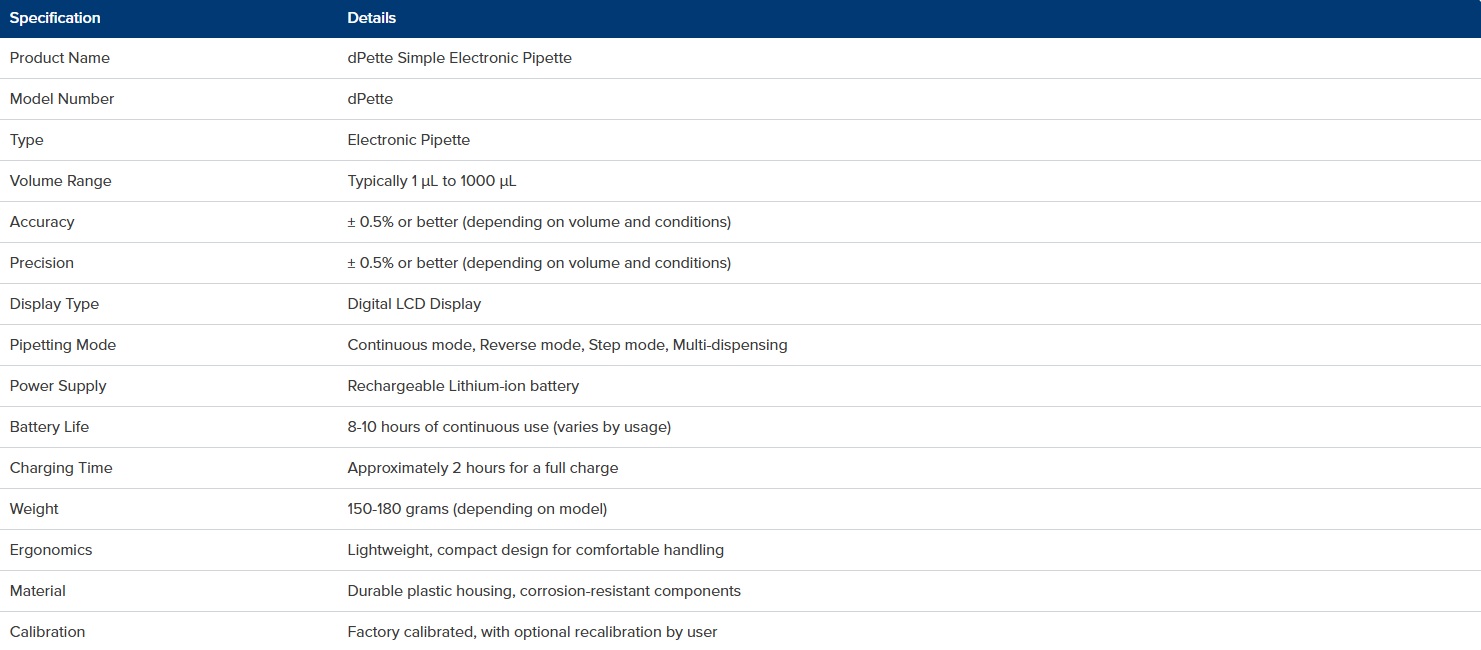This screenshot has width=1481, height=650.
Task: Select the 'Battery Life' label
Action: click(x=50, y=427)
